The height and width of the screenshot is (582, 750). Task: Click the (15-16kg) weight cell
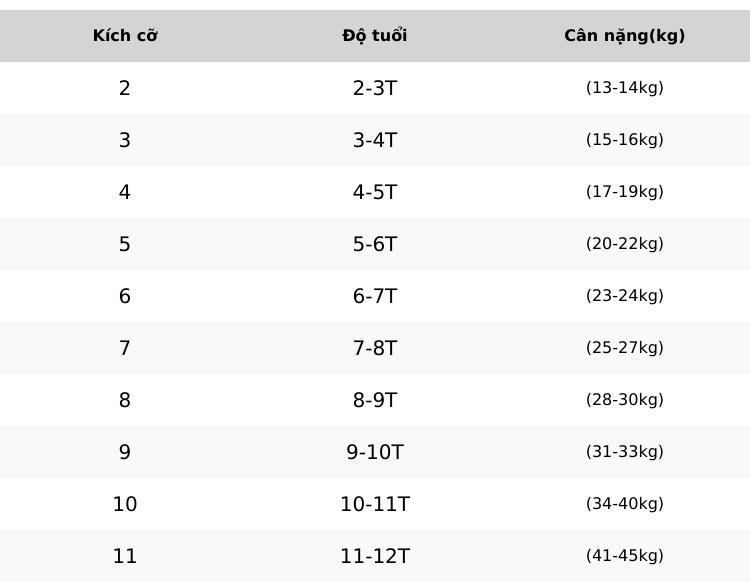[625, 140]
